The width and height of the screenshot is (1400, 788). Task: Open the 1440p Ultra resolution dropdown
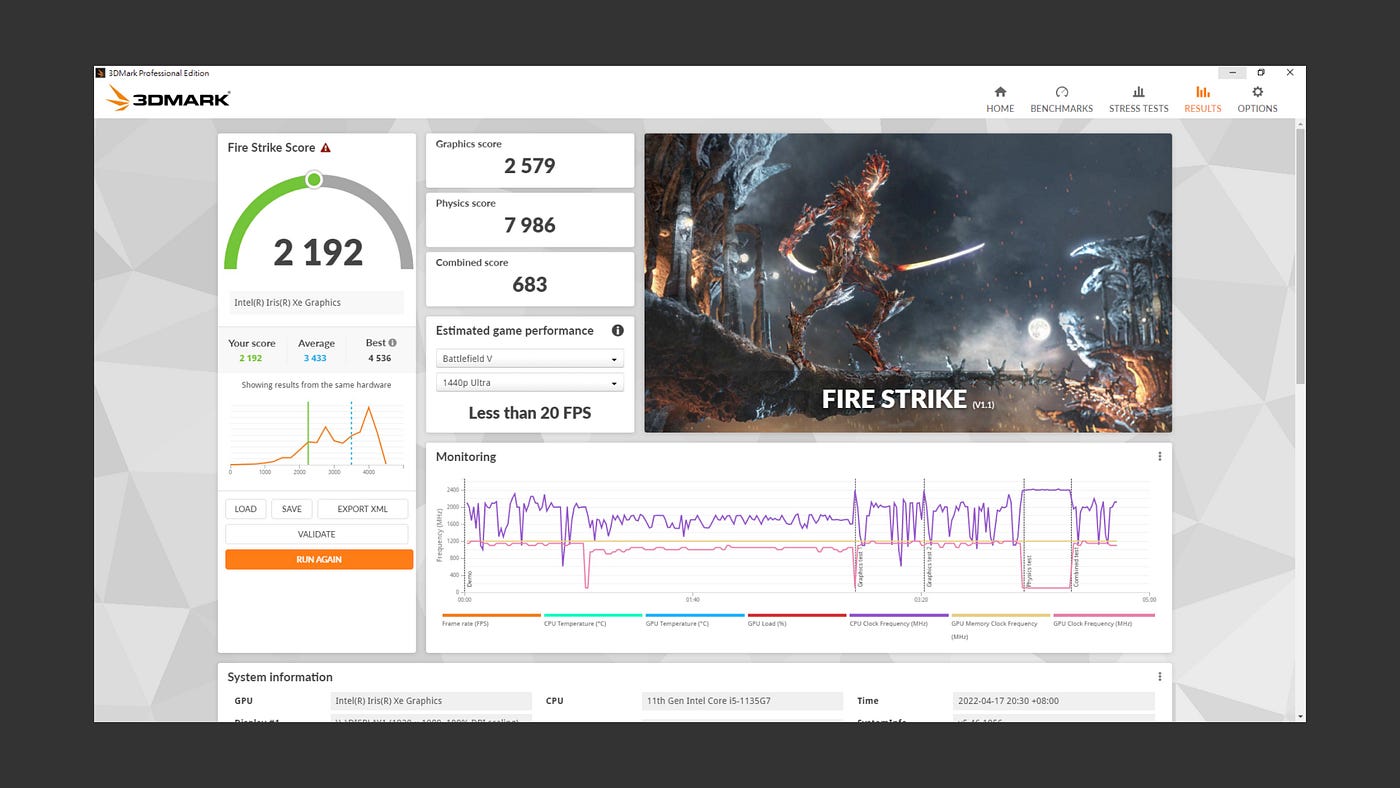530,383
